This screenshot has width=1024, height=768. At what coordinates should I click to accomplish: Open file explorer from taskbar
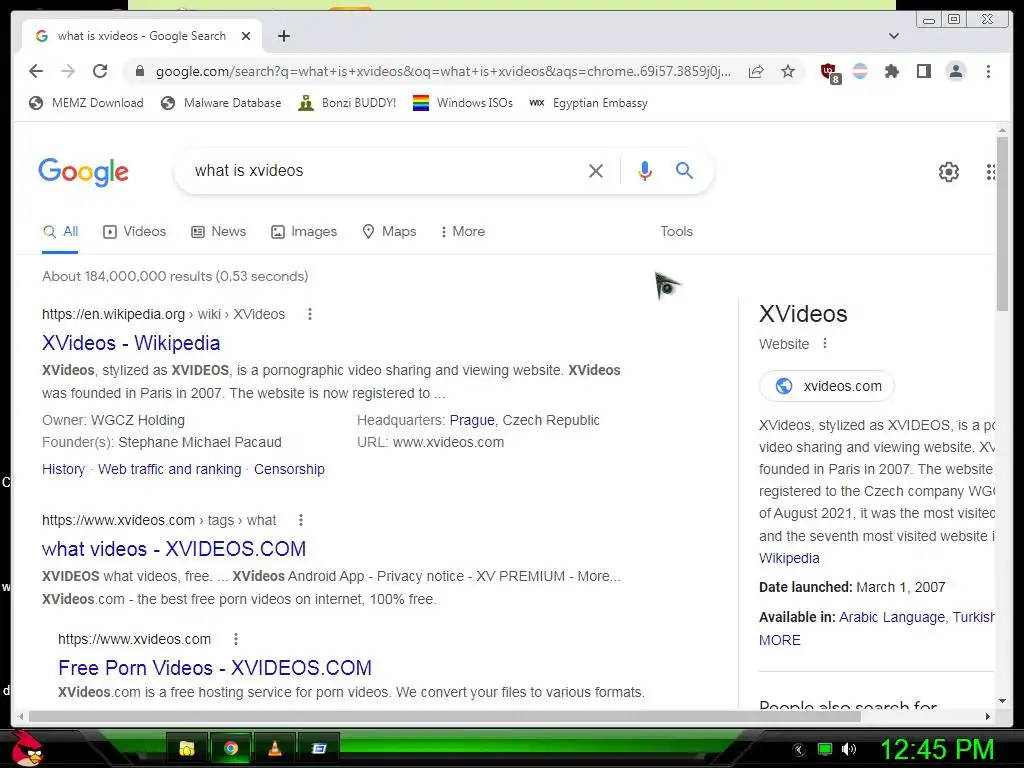coord(187,748)
